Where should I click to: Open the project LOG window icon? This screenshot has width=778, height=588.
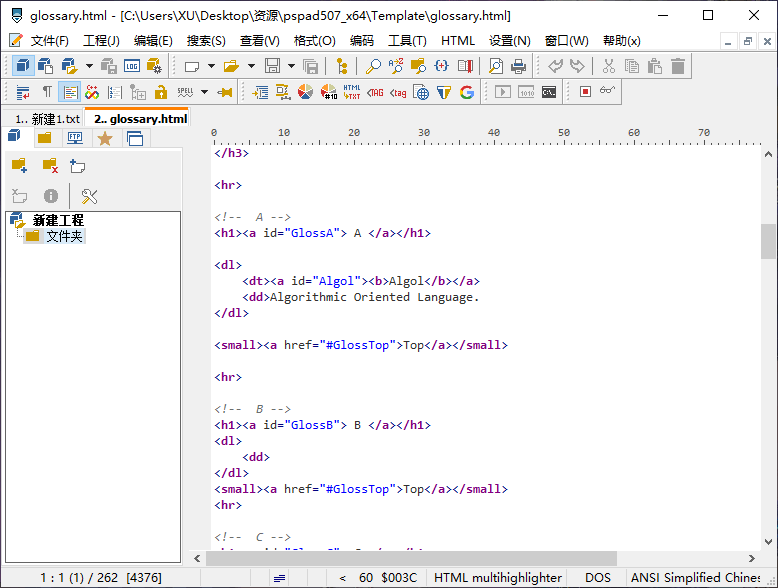pos(131,65)
